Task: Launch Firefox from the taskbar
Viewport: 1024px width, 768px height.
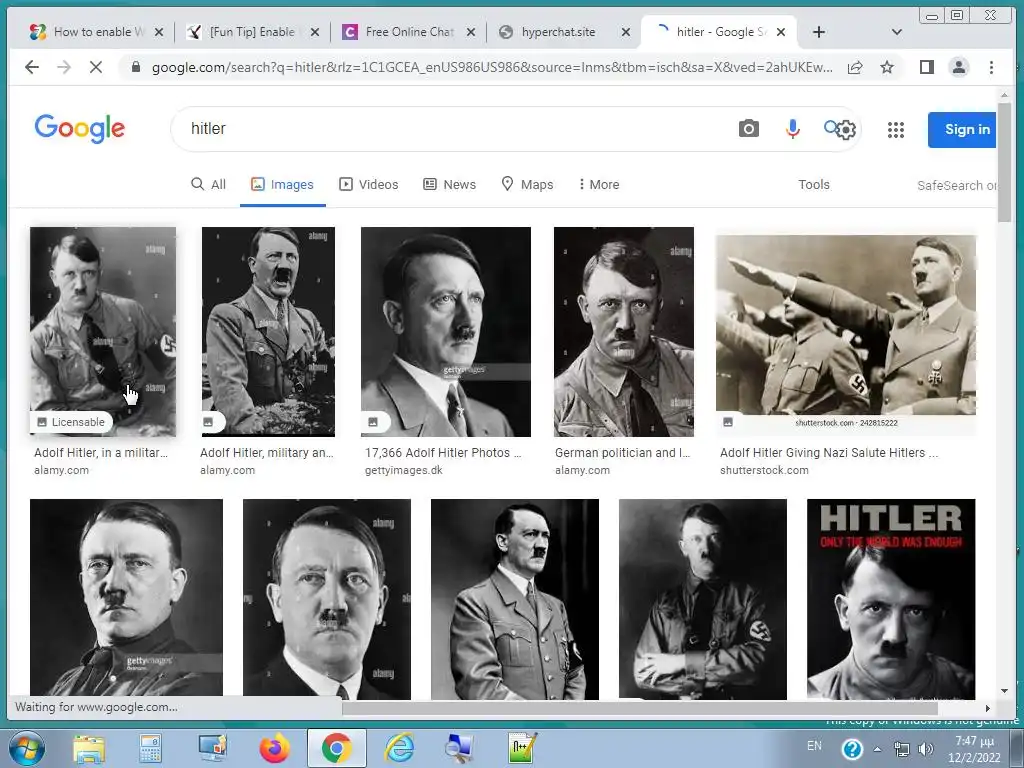Action: tap(275, 748)
